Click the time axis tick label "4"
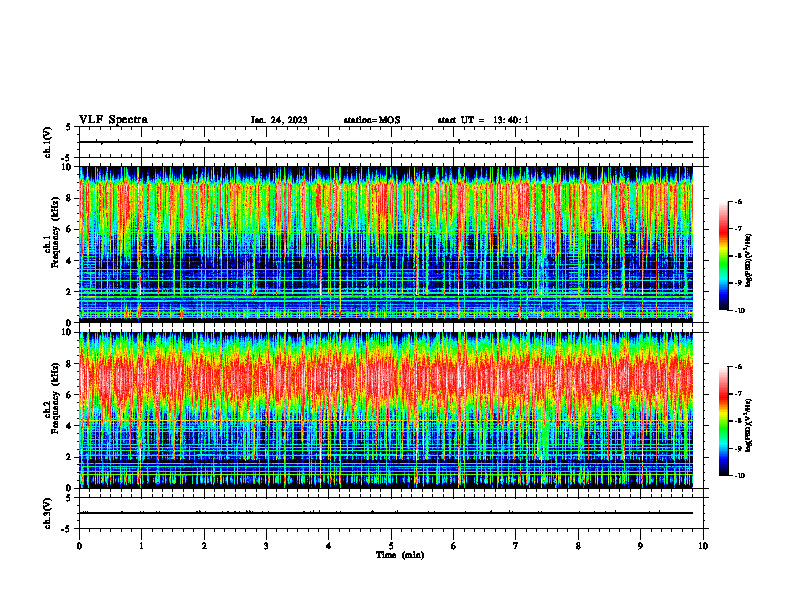The image size is (792, 612). coord(329,546)
